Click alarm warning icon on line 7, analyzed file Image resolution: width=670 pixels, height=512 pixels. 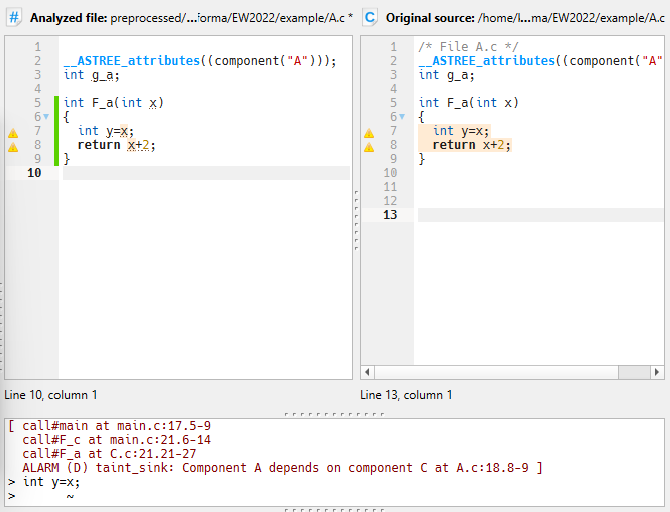pos(13,133)
